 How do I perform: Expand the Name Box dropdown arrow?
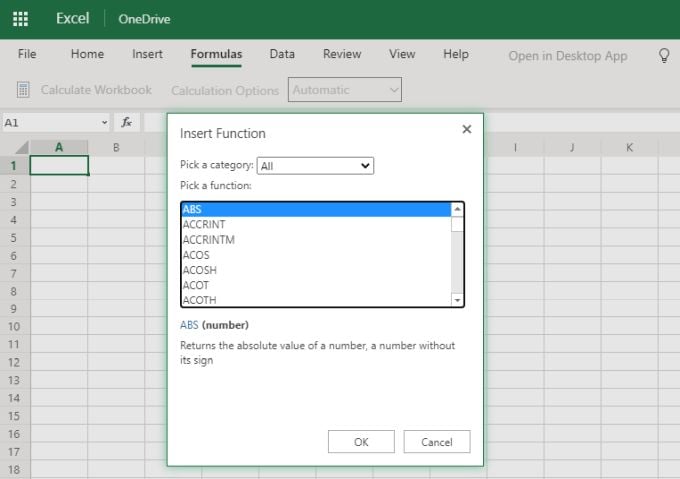104,122
